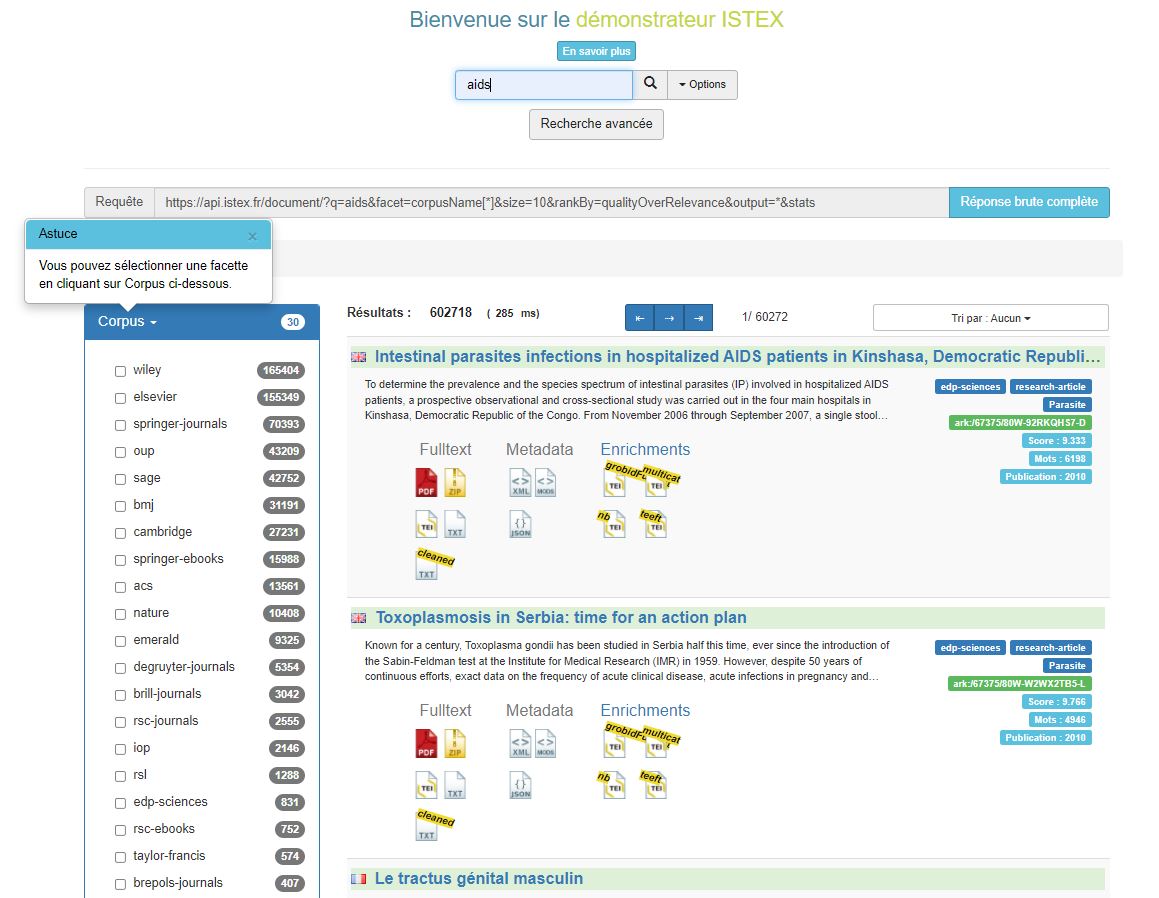Check the taylor-francis corpus checkbox
This screenshot has width=1159, height=898.
pyautogui.click(x=120, y=857)
